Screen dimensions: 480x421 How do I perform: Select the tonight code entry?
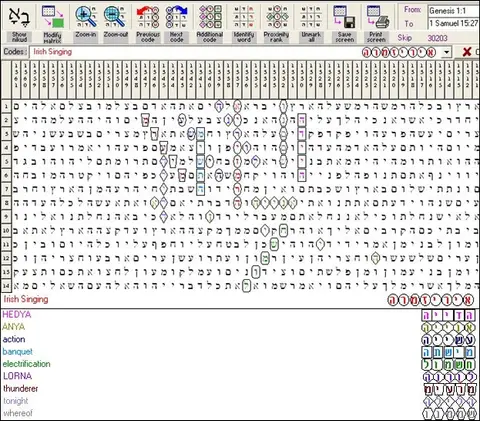coord(15,401)
